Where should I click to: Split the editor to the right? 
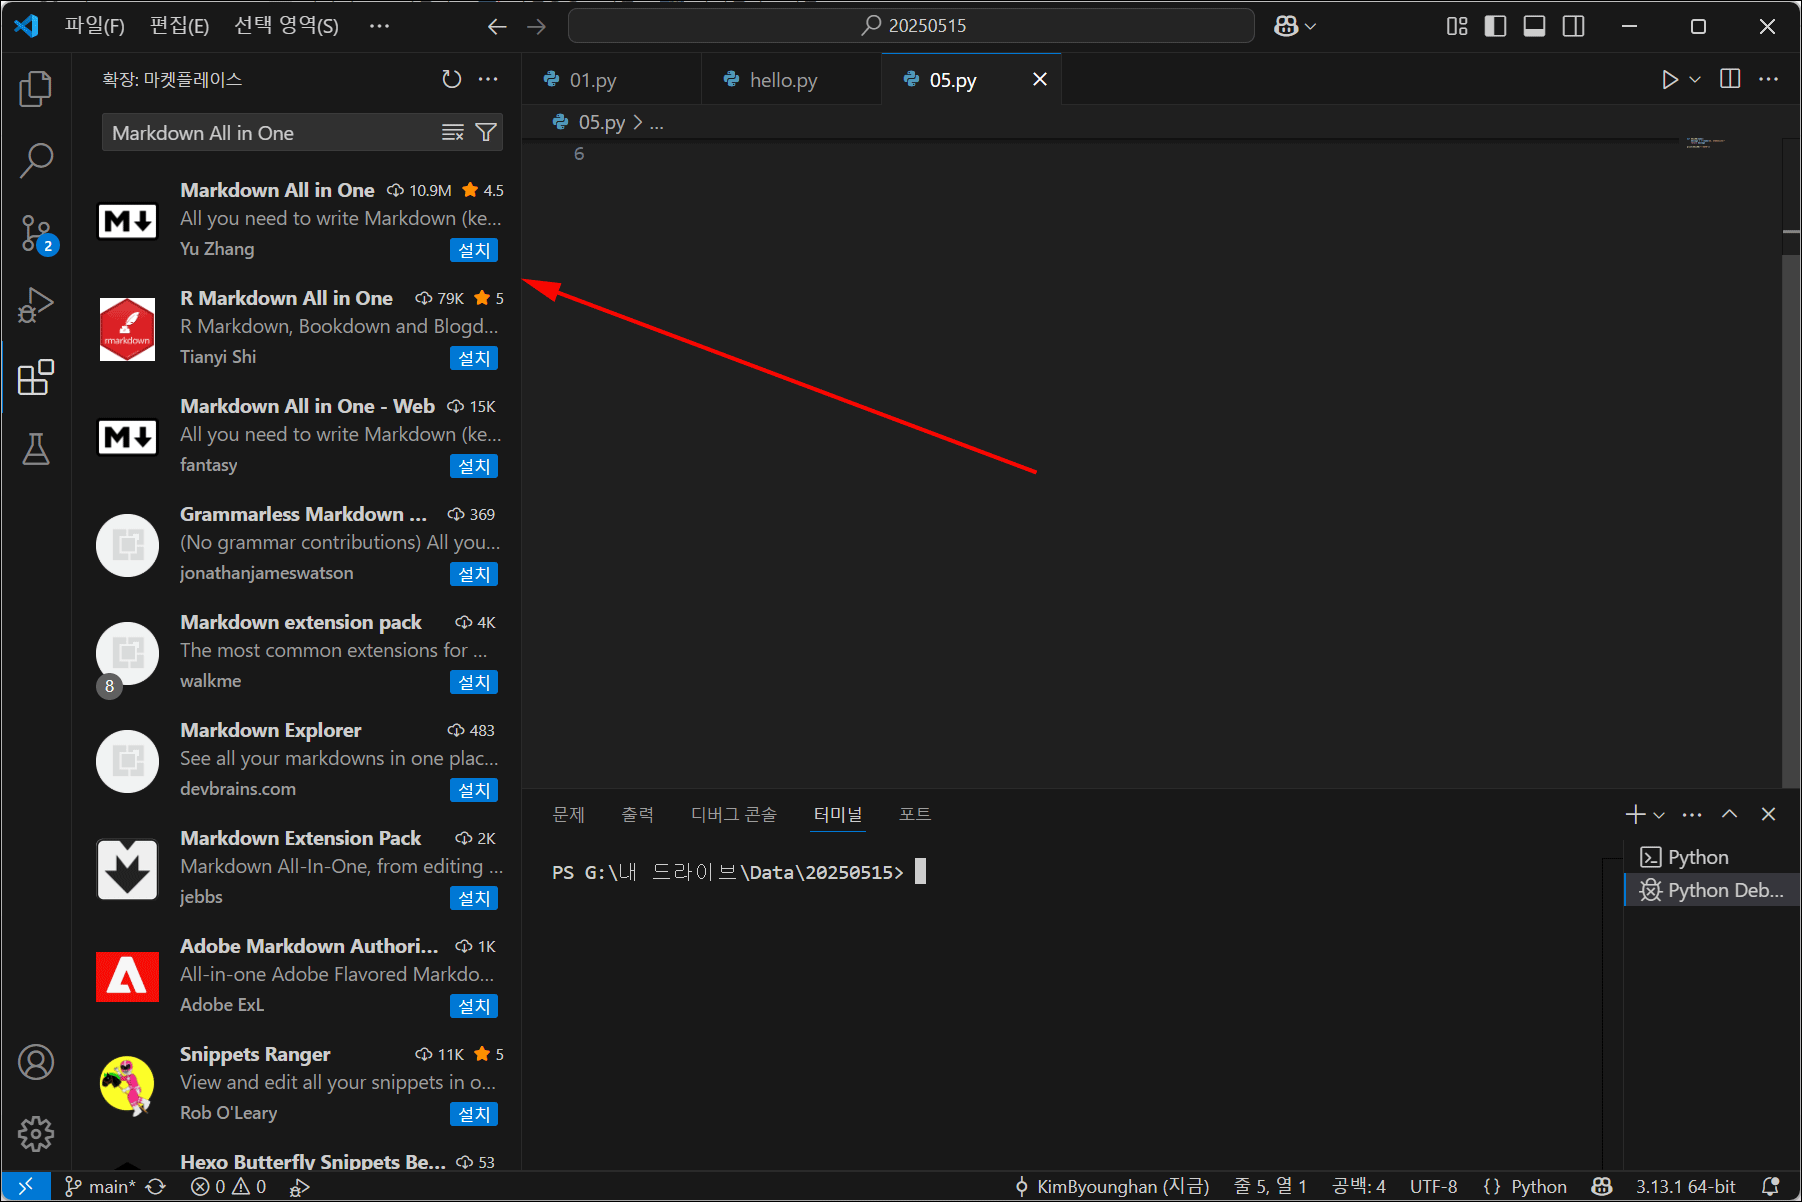pos(1730,79)
